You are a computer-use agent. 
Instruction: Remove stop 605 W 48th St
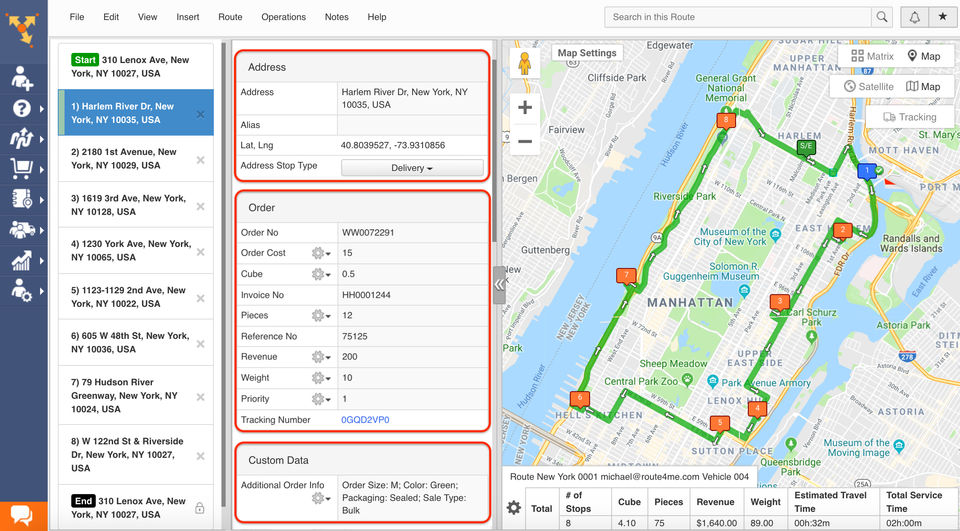pyautogui.click(x=200, y=344)
